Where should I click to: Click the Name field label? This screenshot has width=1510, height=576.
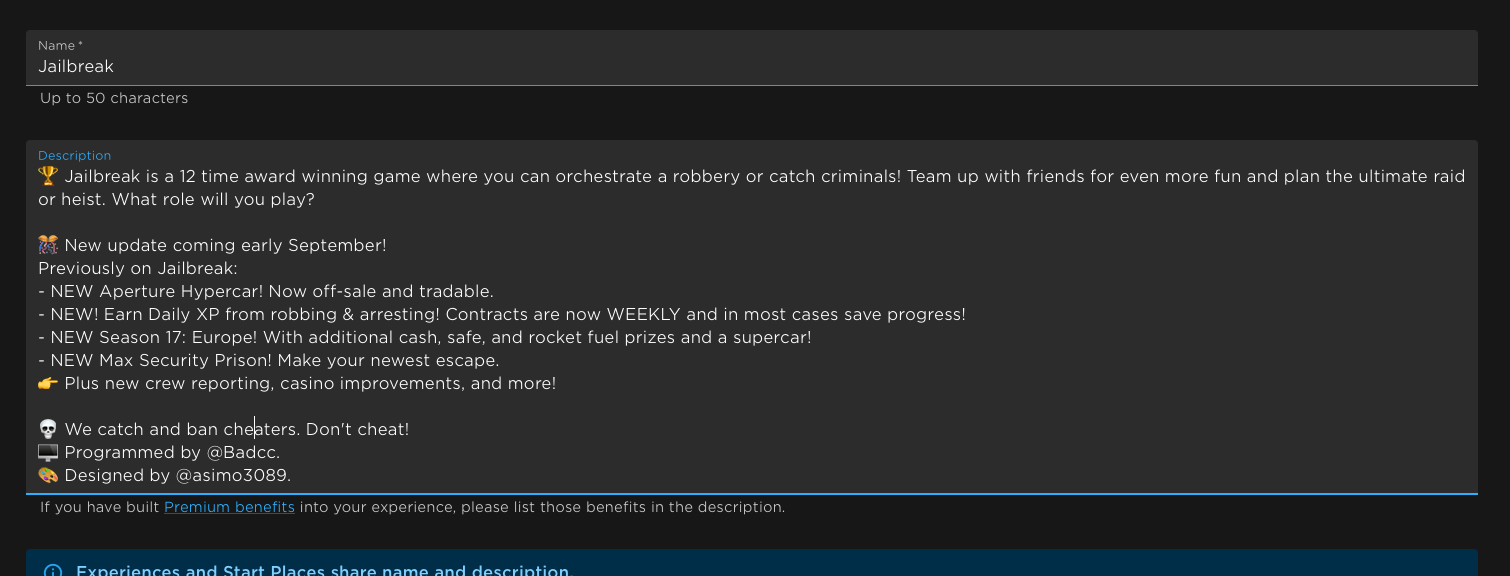[x=55, y=45]
